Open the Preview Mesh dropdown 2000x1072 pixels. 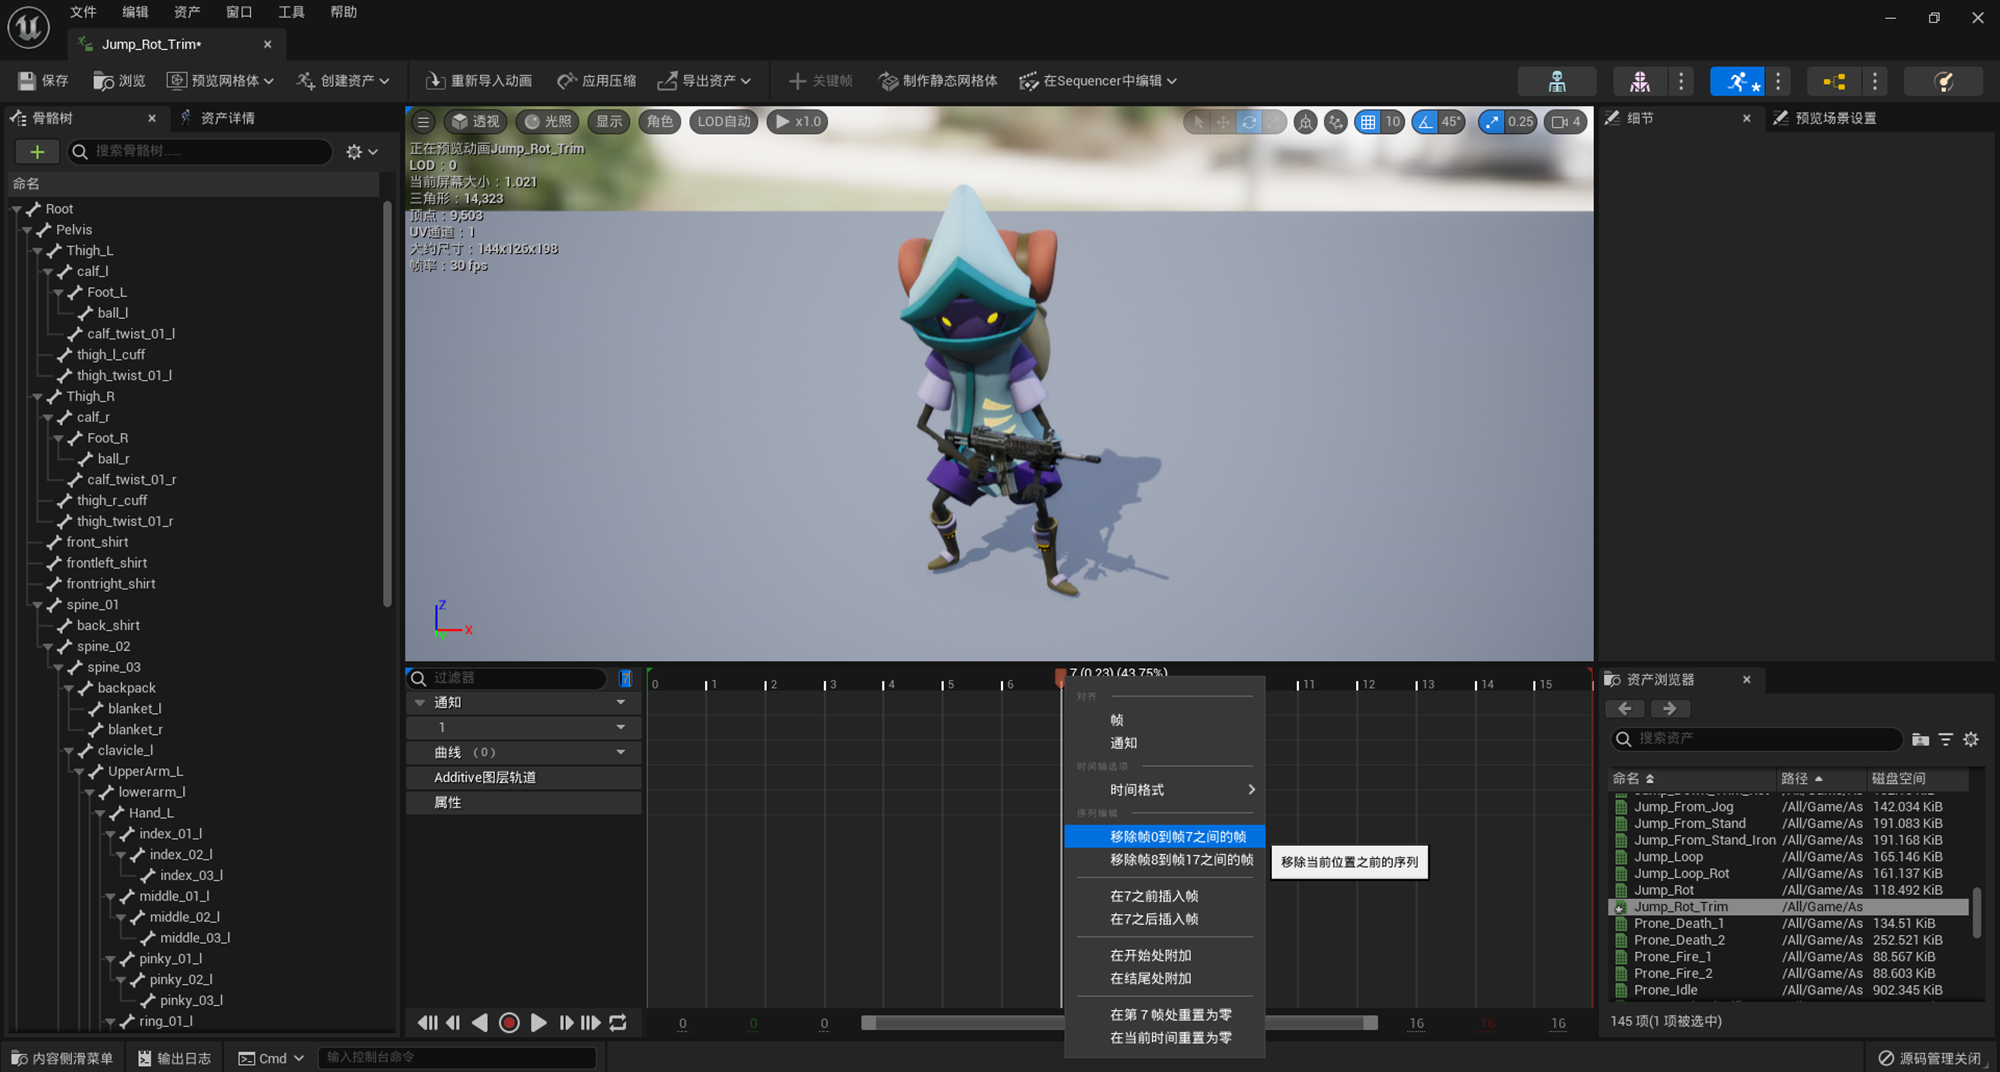(x=220, y=81)
